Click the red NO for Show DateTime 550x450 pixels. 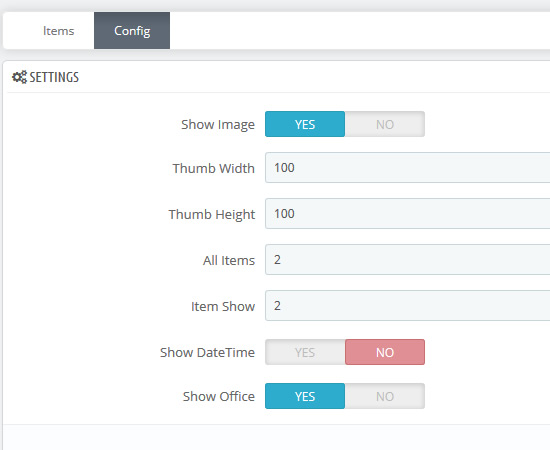(385, 352)
